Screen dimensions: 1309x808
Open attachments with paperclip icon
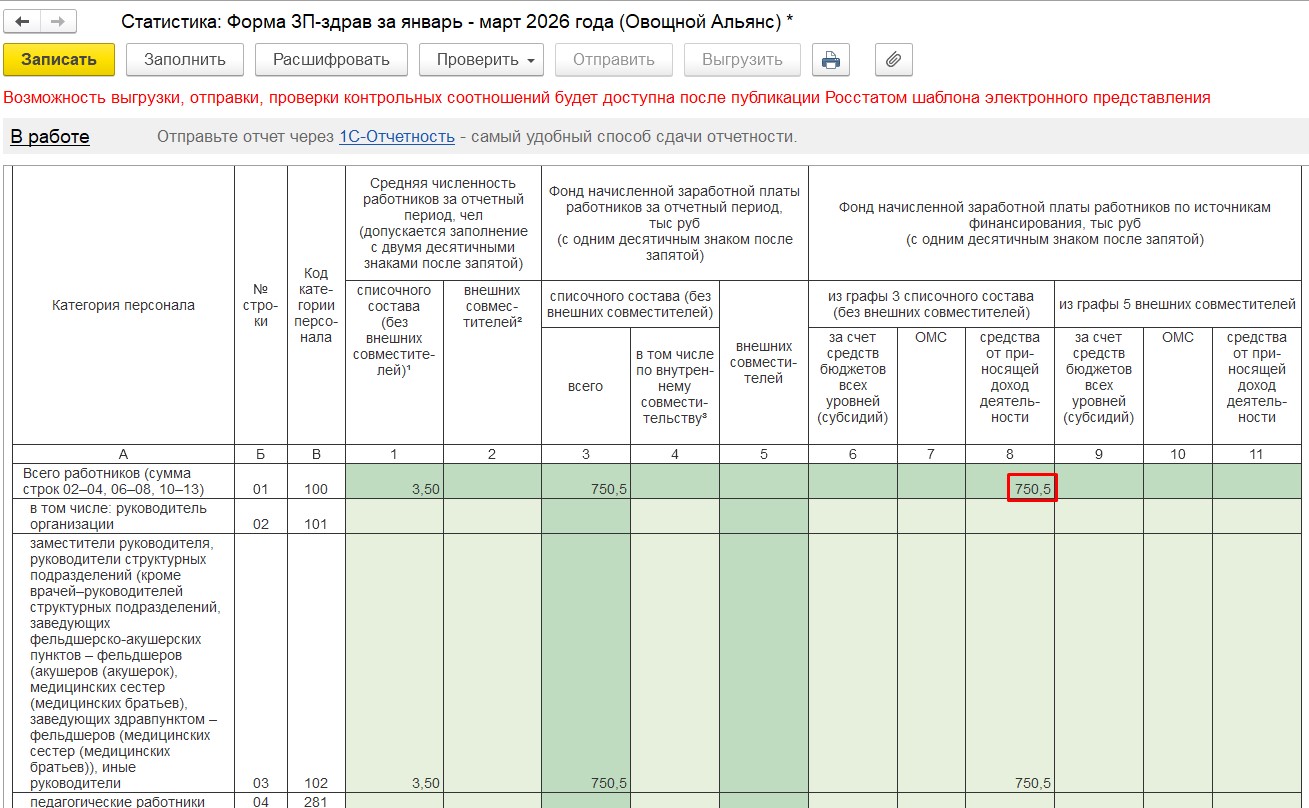[893, 60]
